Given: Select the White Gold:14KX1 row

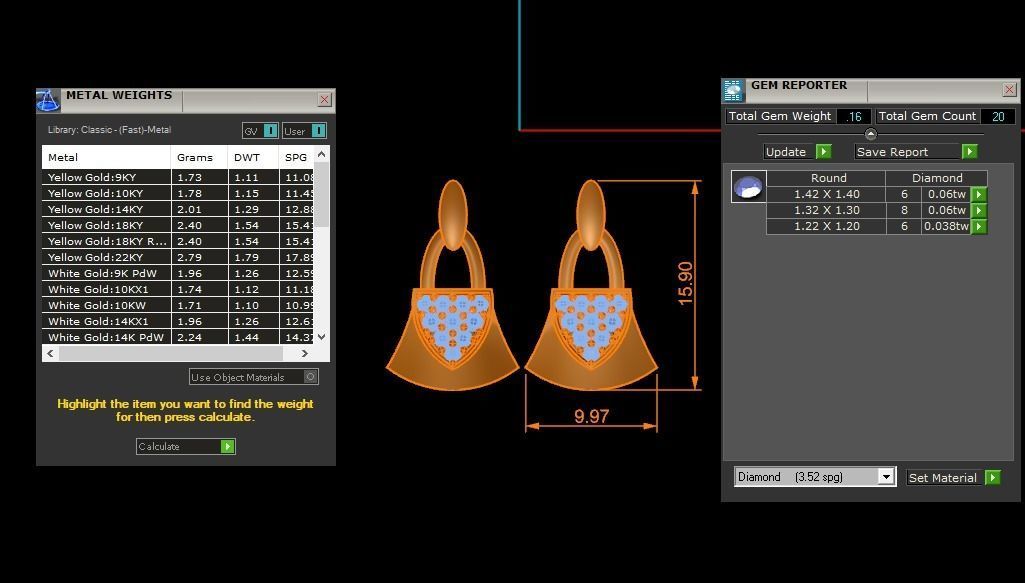Looking at the screenshot, I should click(x=178, y=321).
